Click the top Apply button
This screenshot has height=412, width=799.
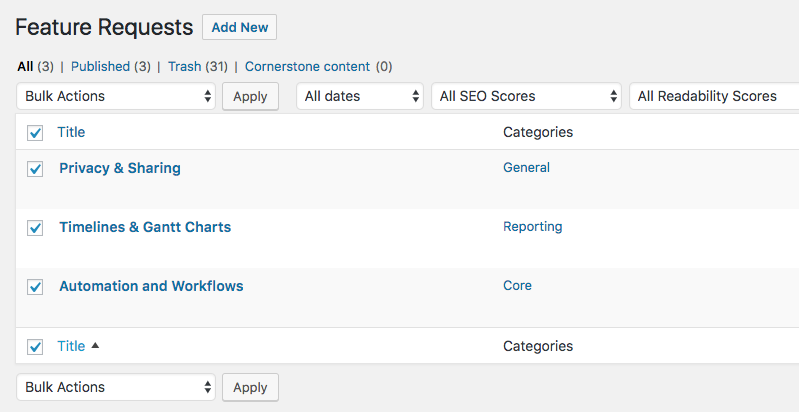[x=250, y=96]
